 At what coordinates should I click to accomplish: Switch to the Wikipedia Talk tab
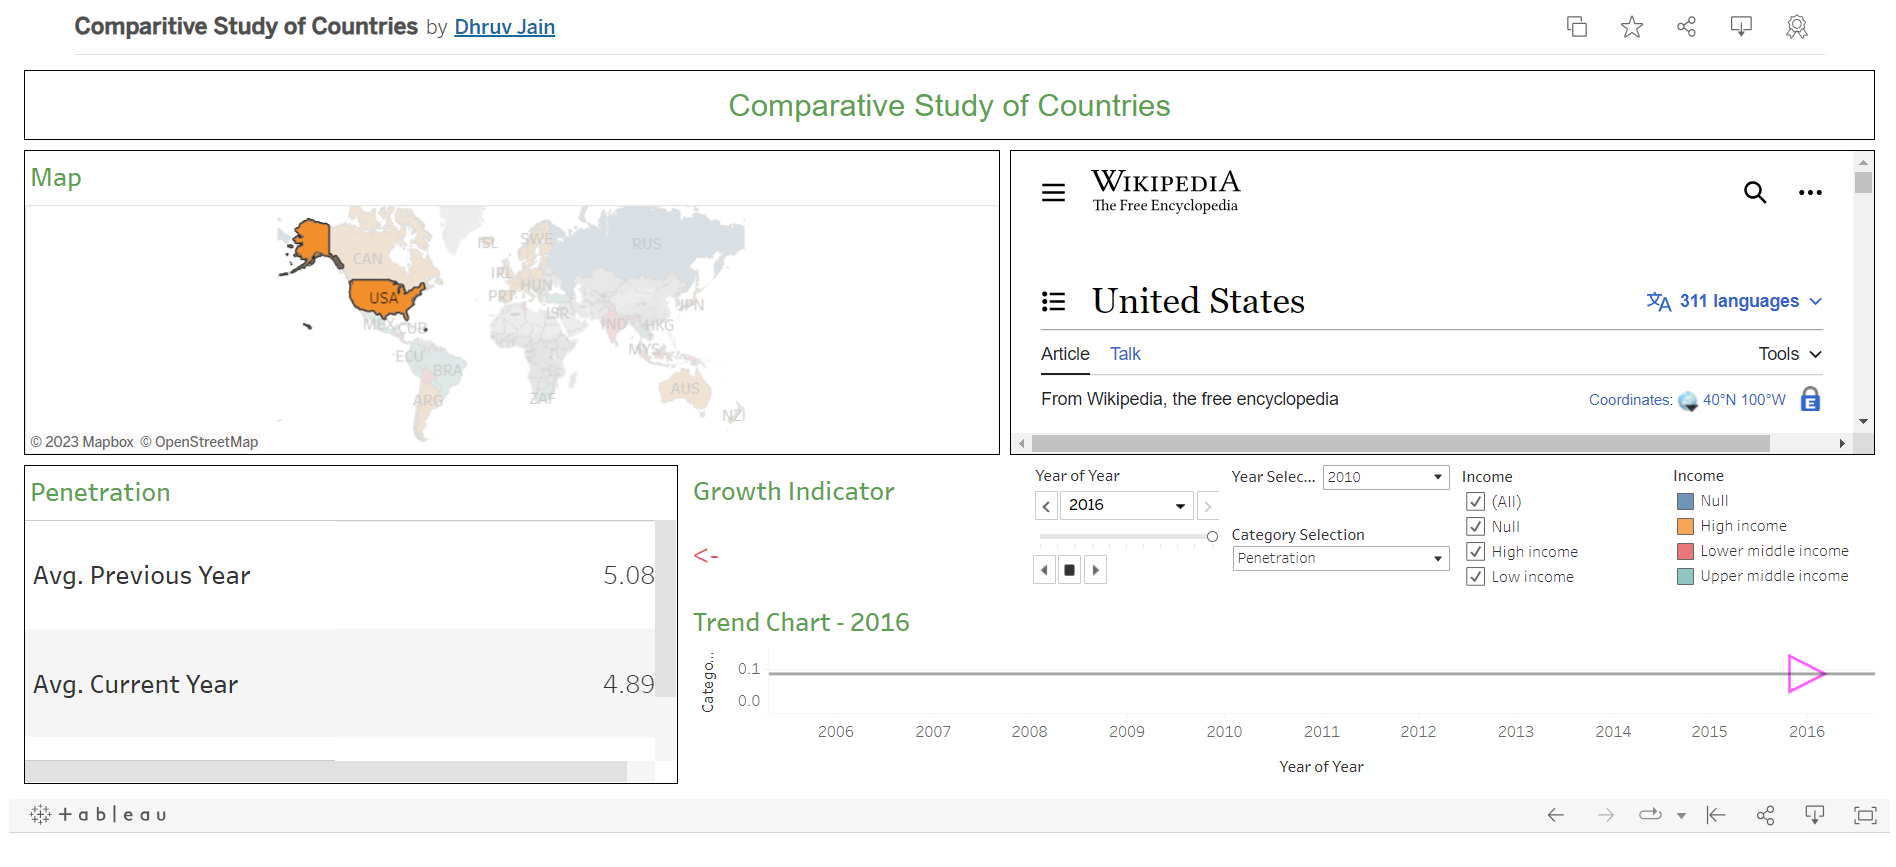pos(1125,354)
